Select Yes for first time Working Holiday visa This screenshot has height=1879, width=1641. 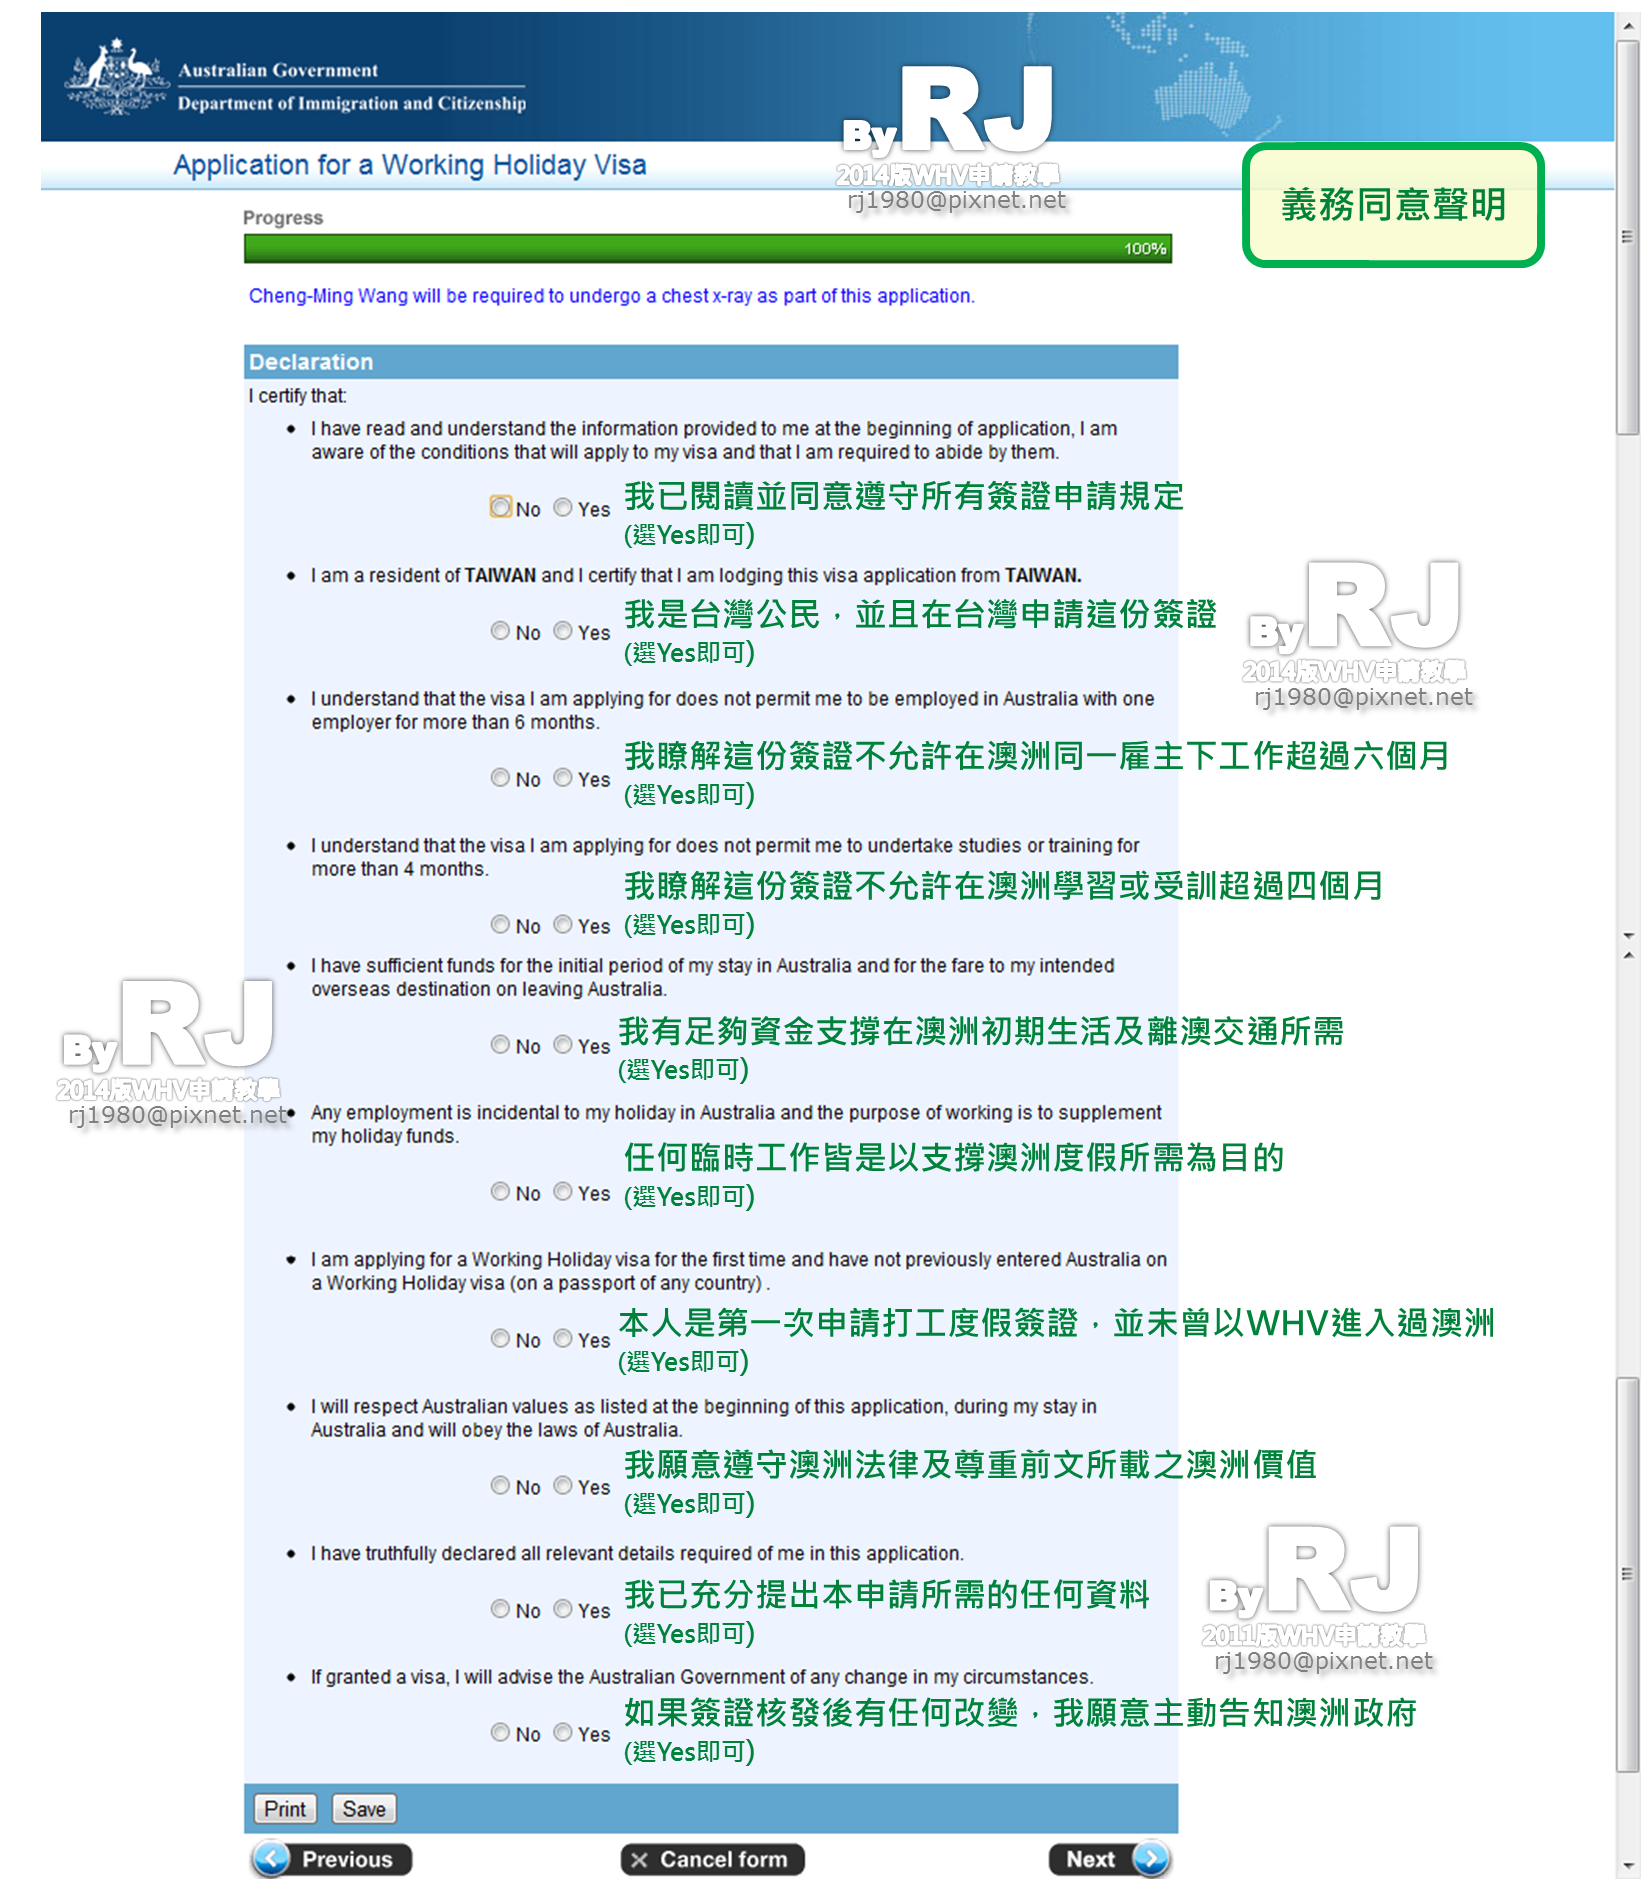(563, 1338)
